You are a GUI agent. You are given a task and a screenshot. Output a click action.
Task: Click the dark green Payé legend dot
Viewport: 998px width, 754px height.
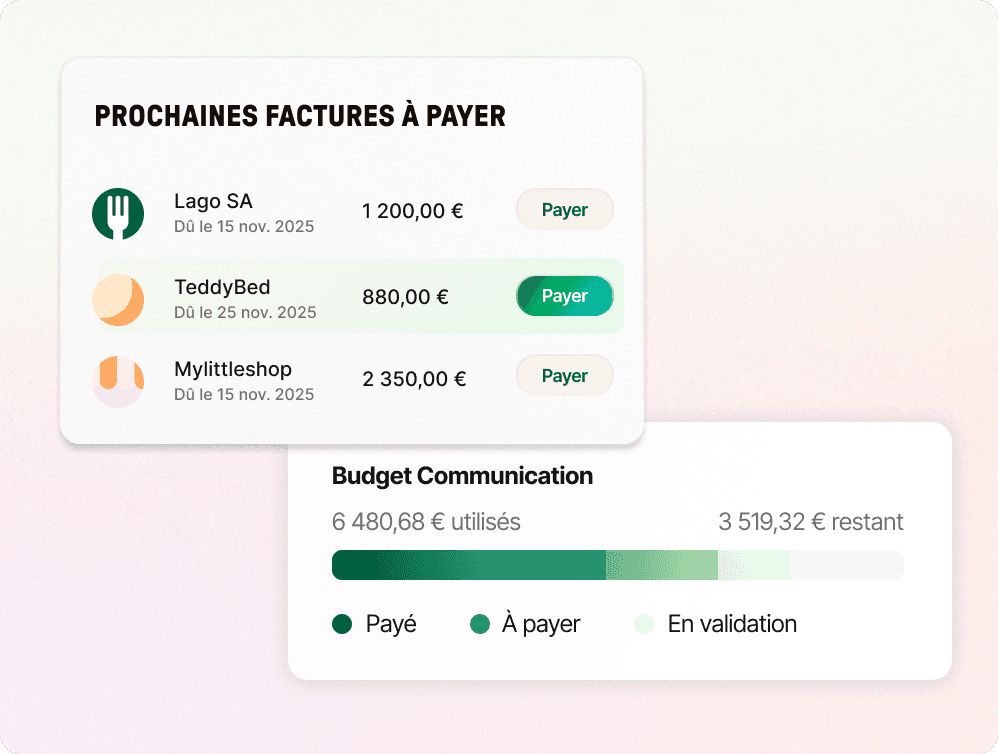click(340, 624)
